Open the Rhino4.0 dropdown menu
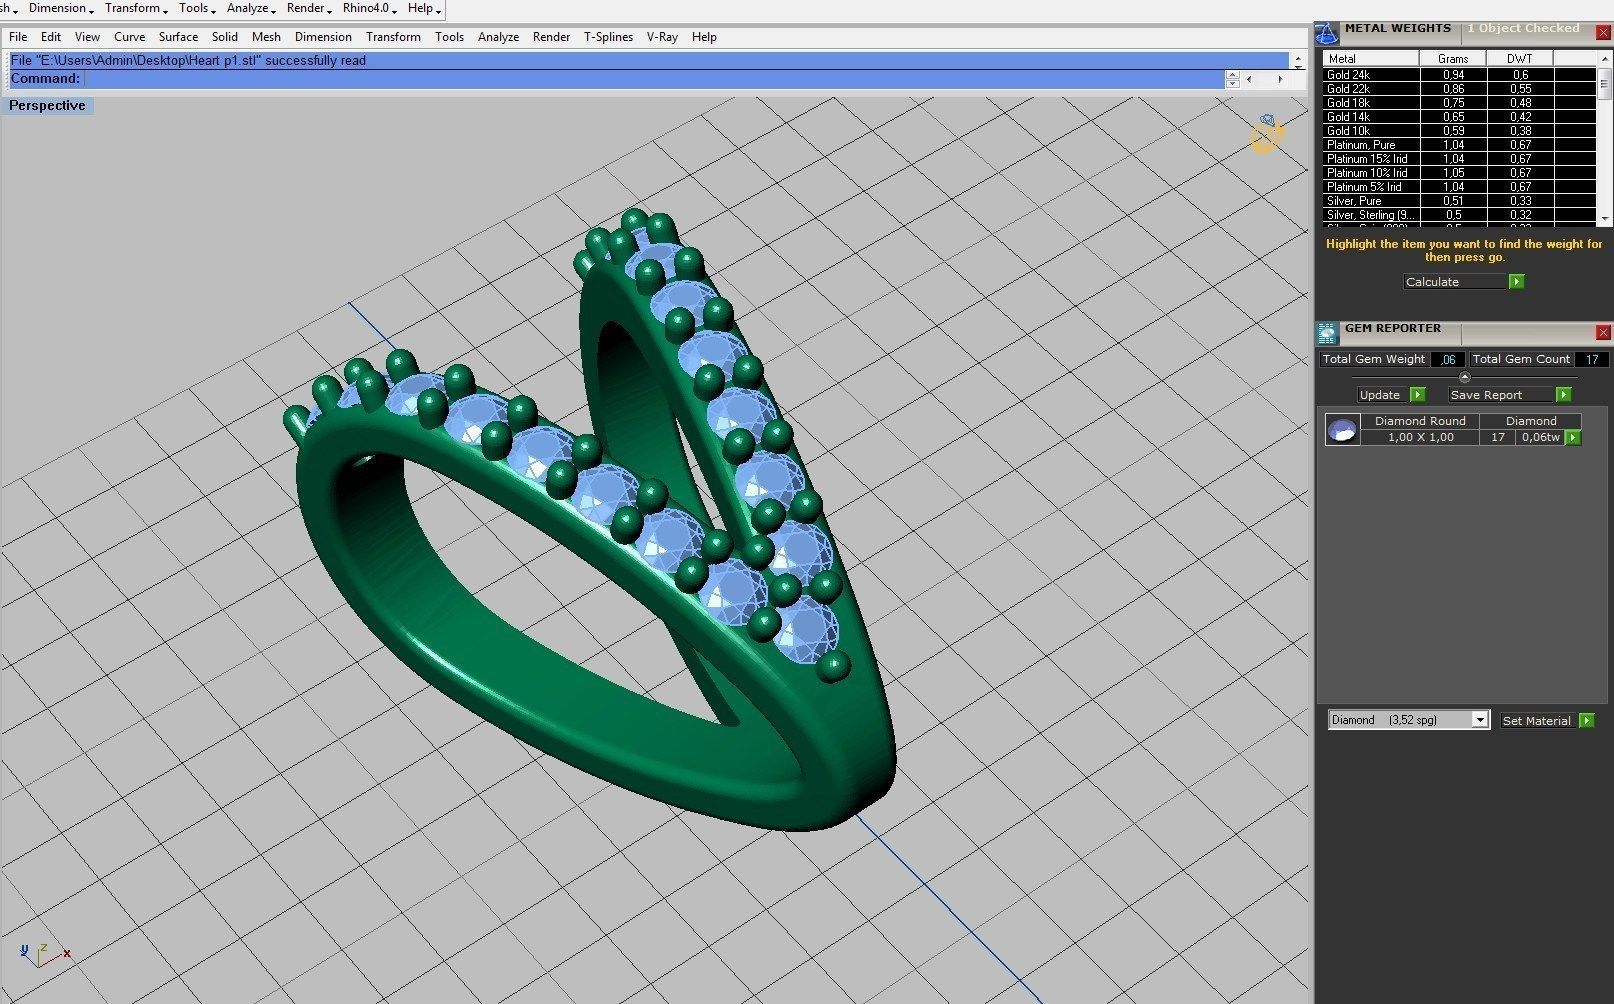This screenshot has height=1004, width=1614. tap(369, 8)
